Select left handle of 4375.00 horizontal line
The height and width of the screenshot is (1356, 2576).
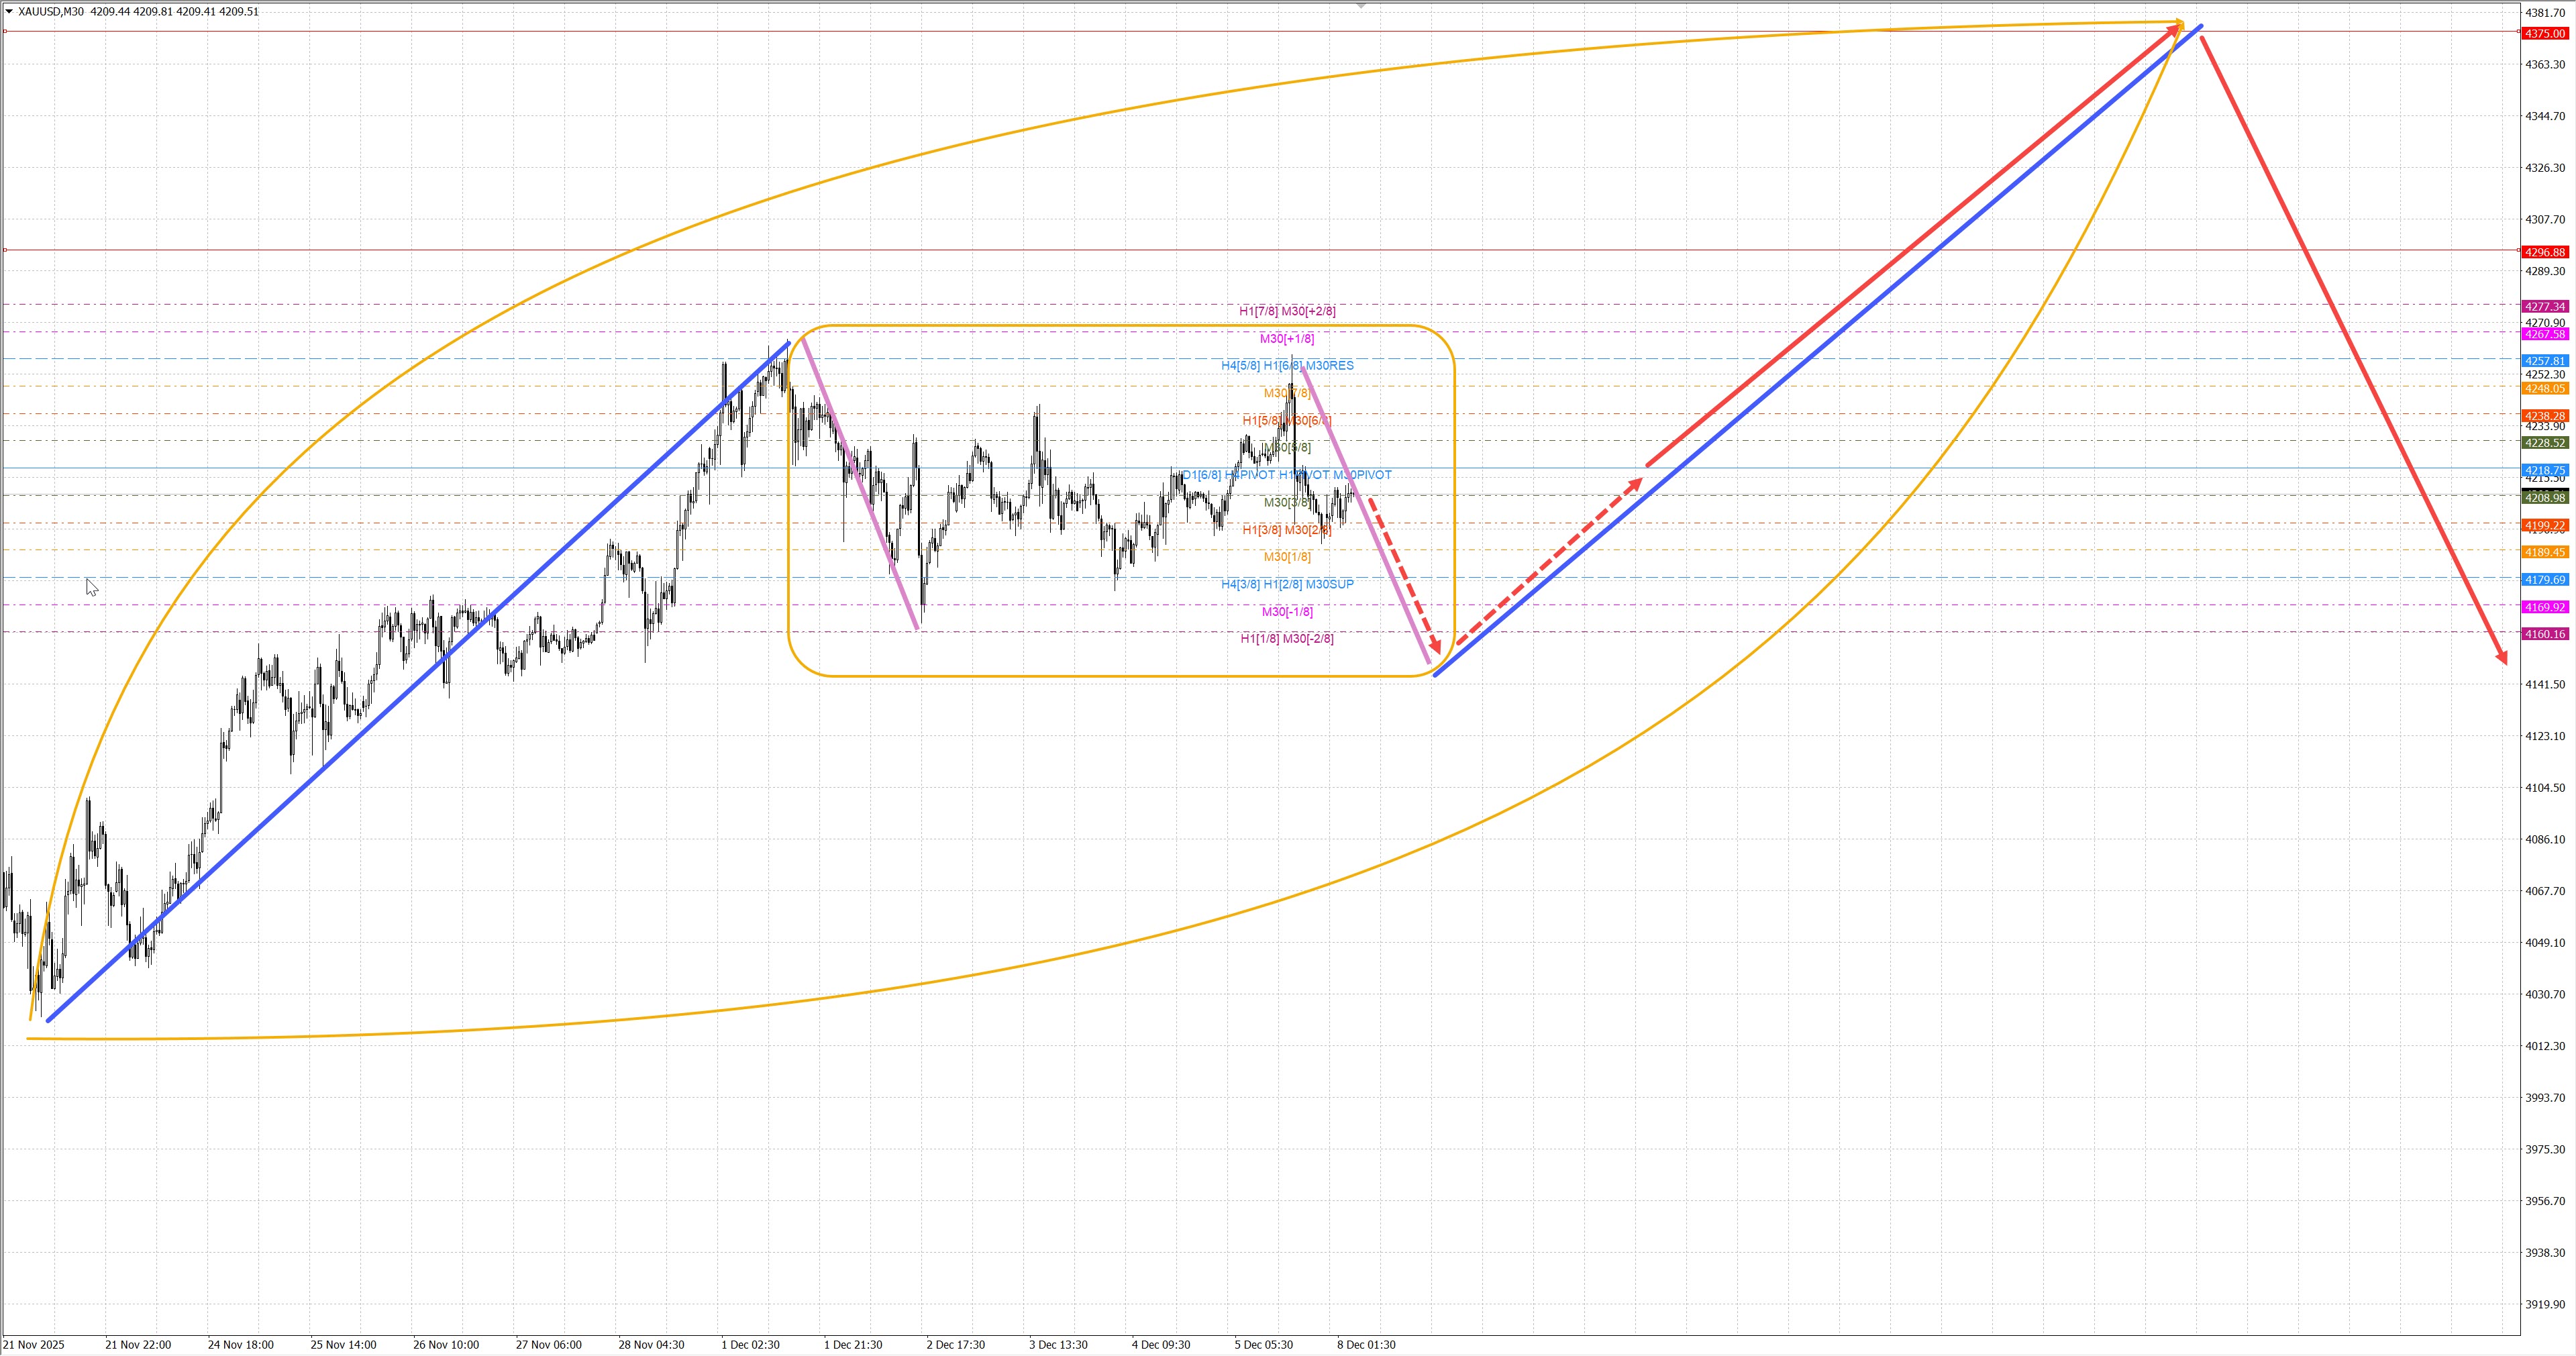[x=5, y=31]
